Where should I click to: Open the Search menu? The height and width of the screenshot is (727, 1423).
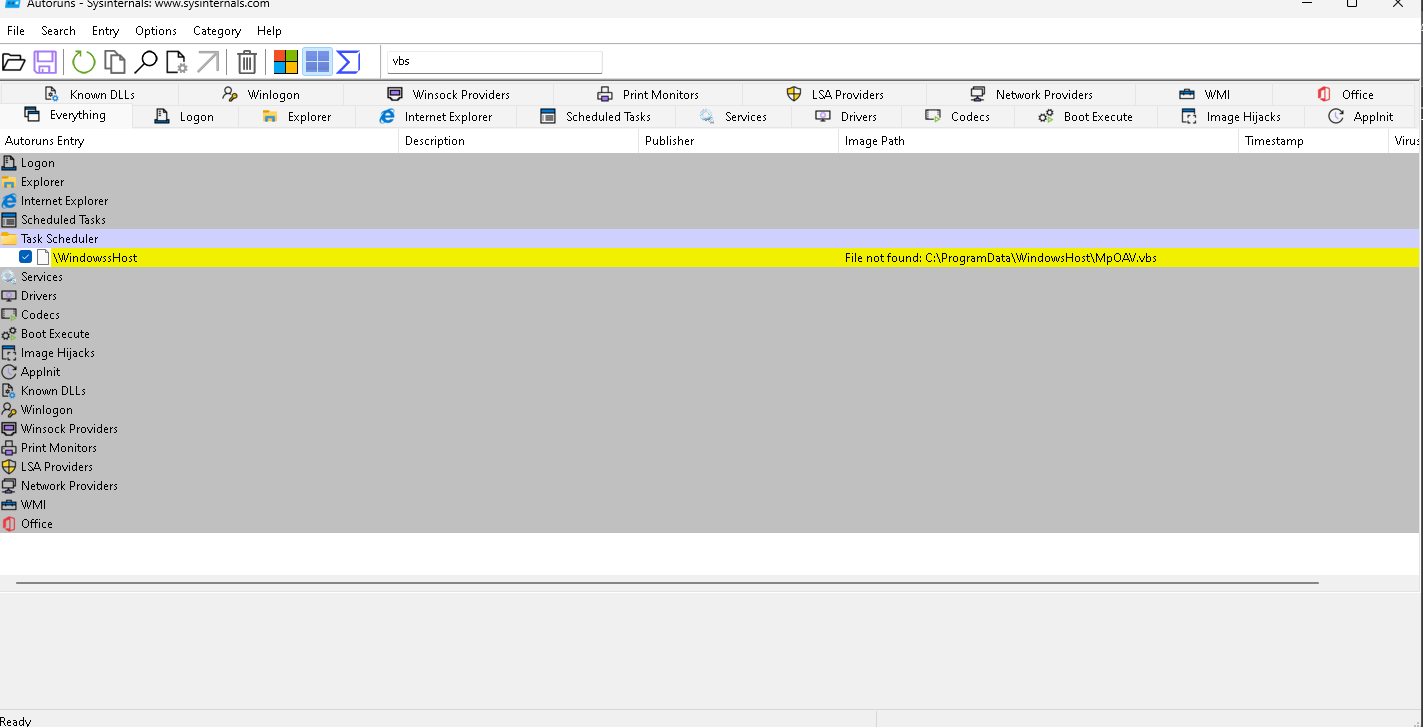[x=58, y=31]
